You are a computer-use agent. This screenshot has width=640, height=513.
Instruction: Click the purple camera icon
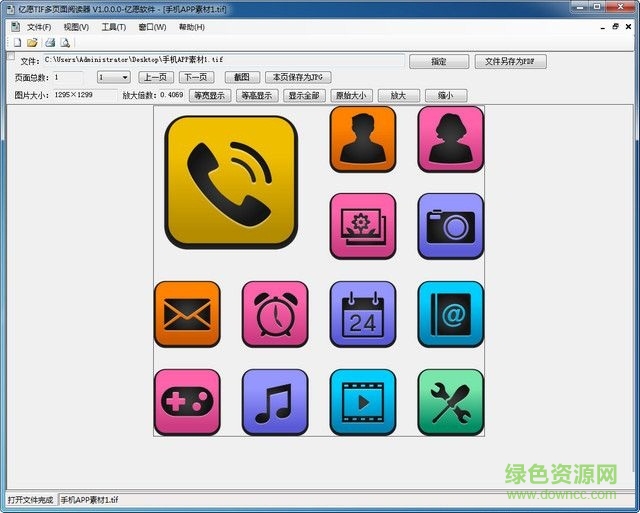pos(451,227)
